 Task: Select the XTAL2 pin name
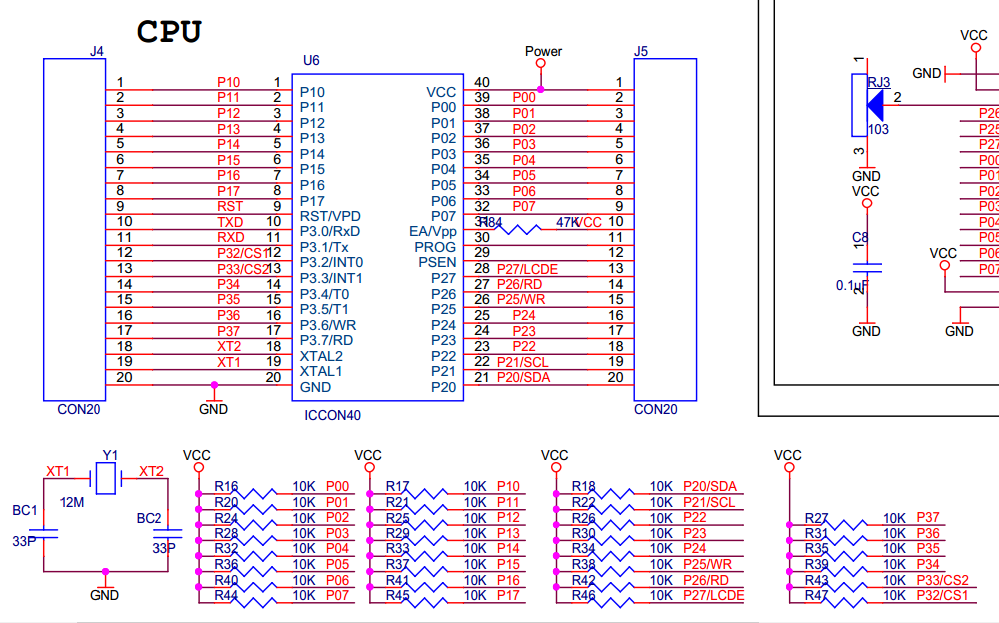click(321, 356)
